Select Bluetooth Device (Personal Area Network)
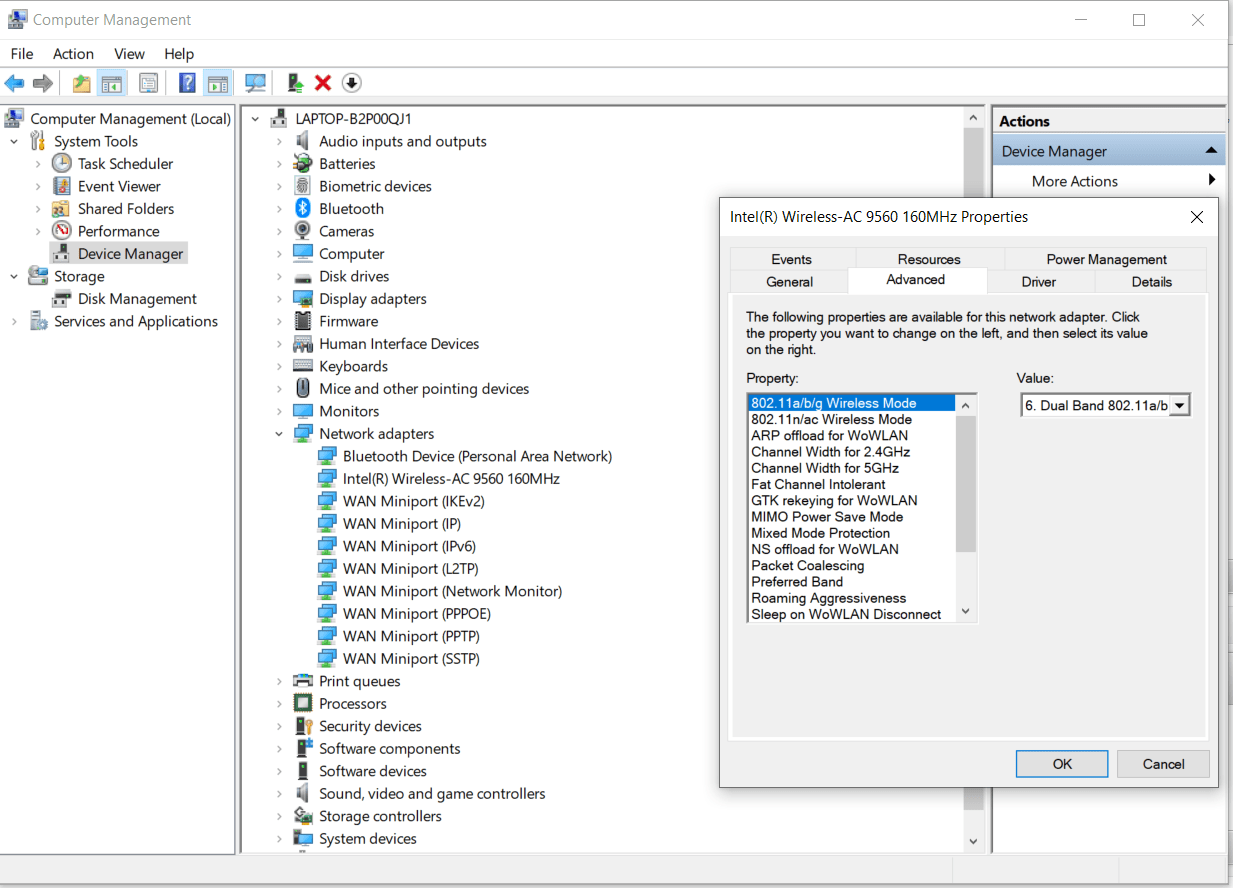This screenshot has height=888, width=1233. pyautogui.click(x=477, y=456)
